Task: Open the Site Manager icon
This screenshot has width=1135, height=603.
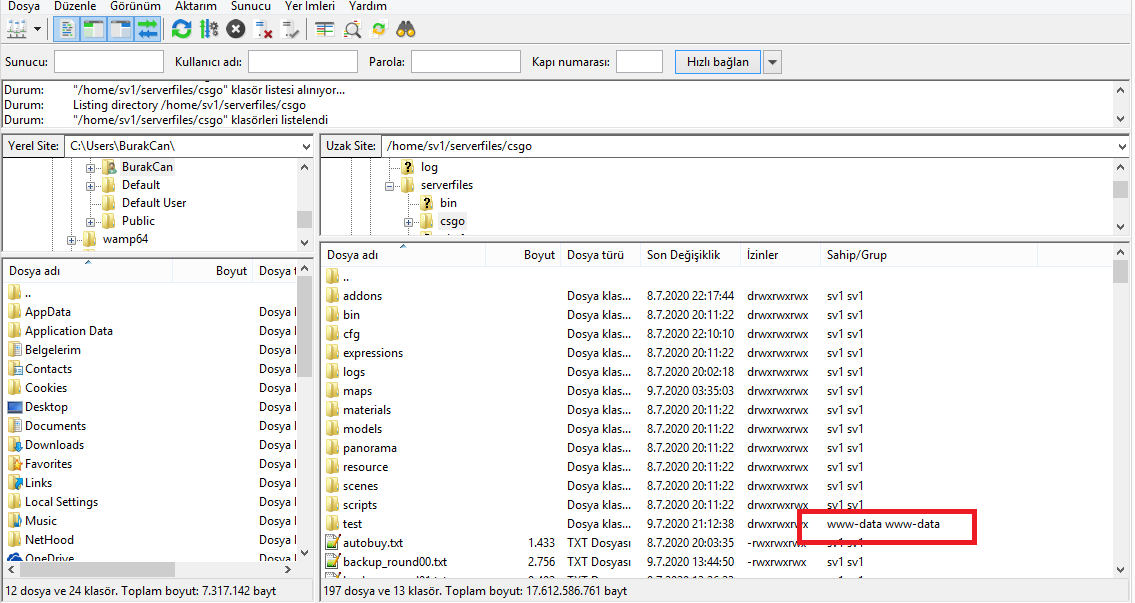Action: pyautogui.click(x=16, y=30)
